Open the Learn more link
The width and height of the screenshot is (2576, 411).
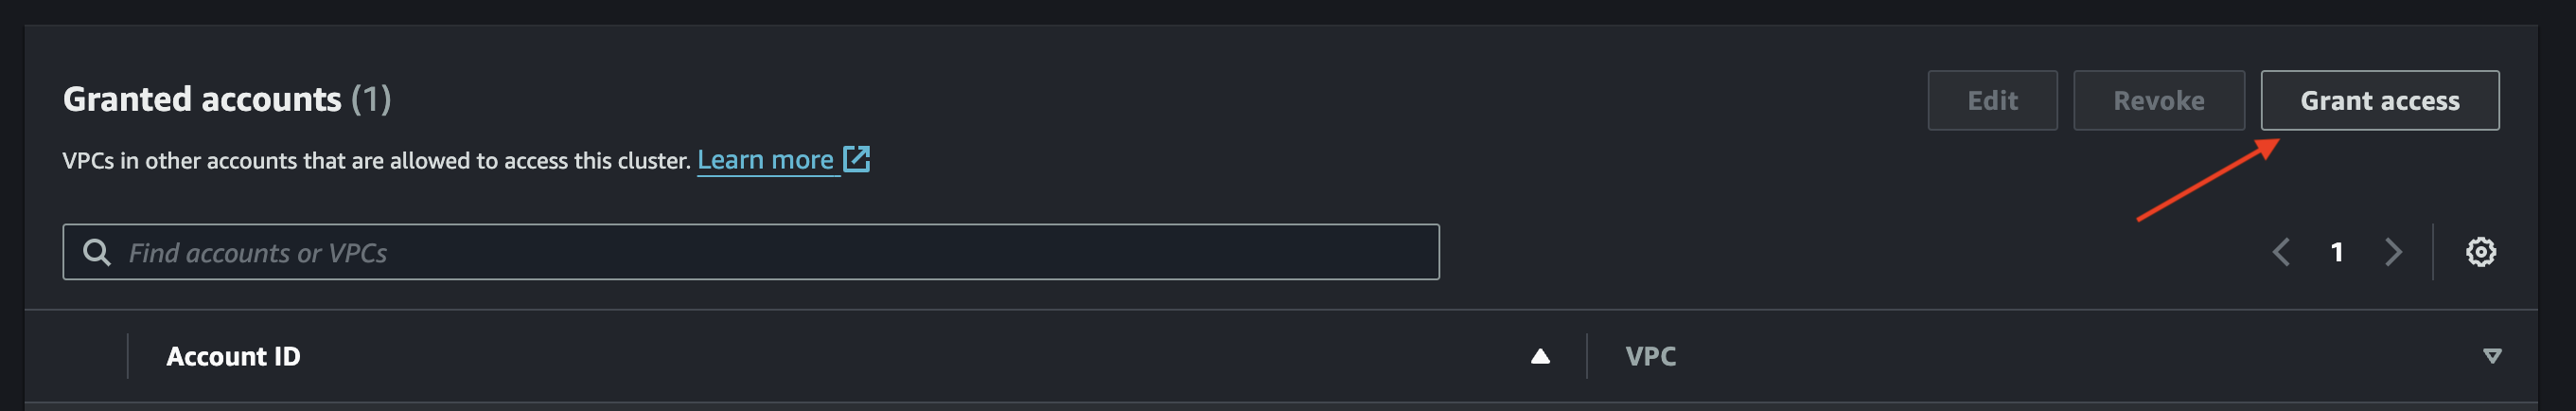pyautogui.click(x=765, y=160)
